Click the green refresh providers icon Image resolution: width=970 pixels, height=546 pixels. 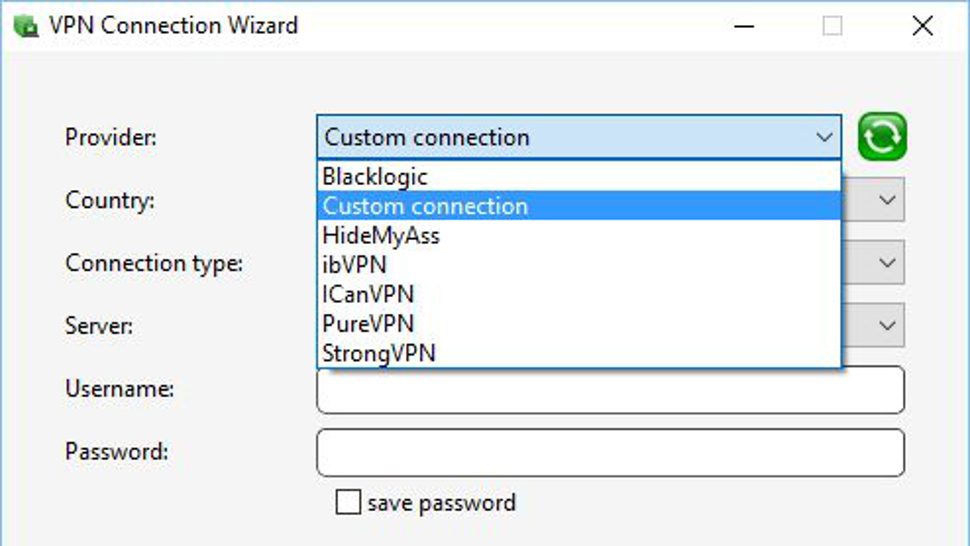pyautogui.click(x=882, y=137)
